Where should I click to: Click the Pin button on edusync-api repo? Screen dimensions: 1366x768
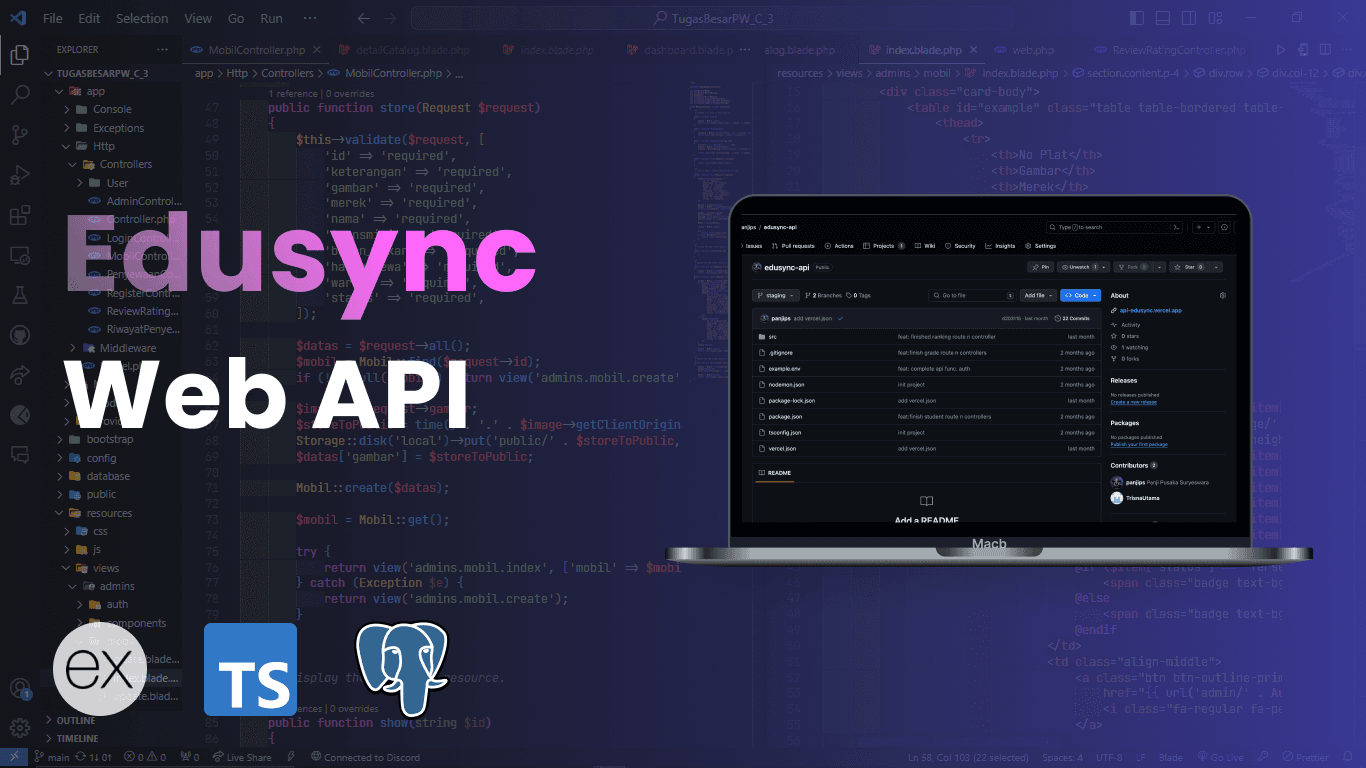1041,267
